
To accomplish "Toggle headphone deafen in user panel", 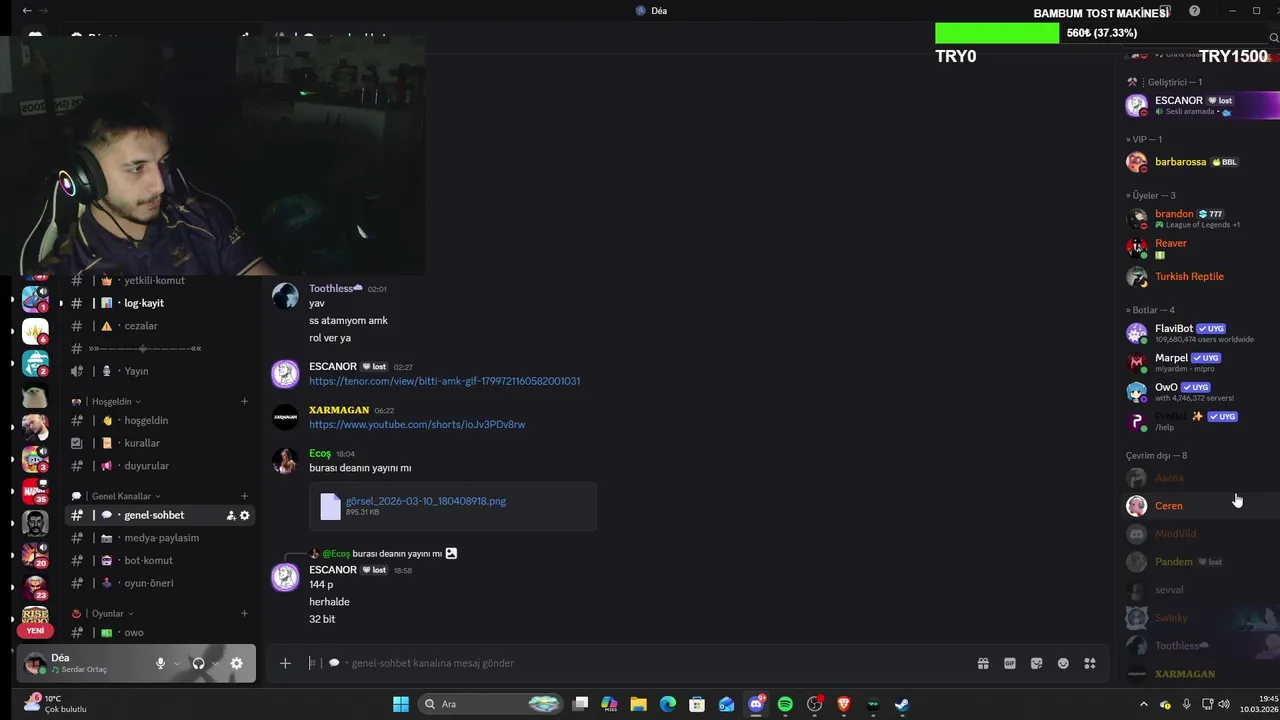I will tap(198, 663).
